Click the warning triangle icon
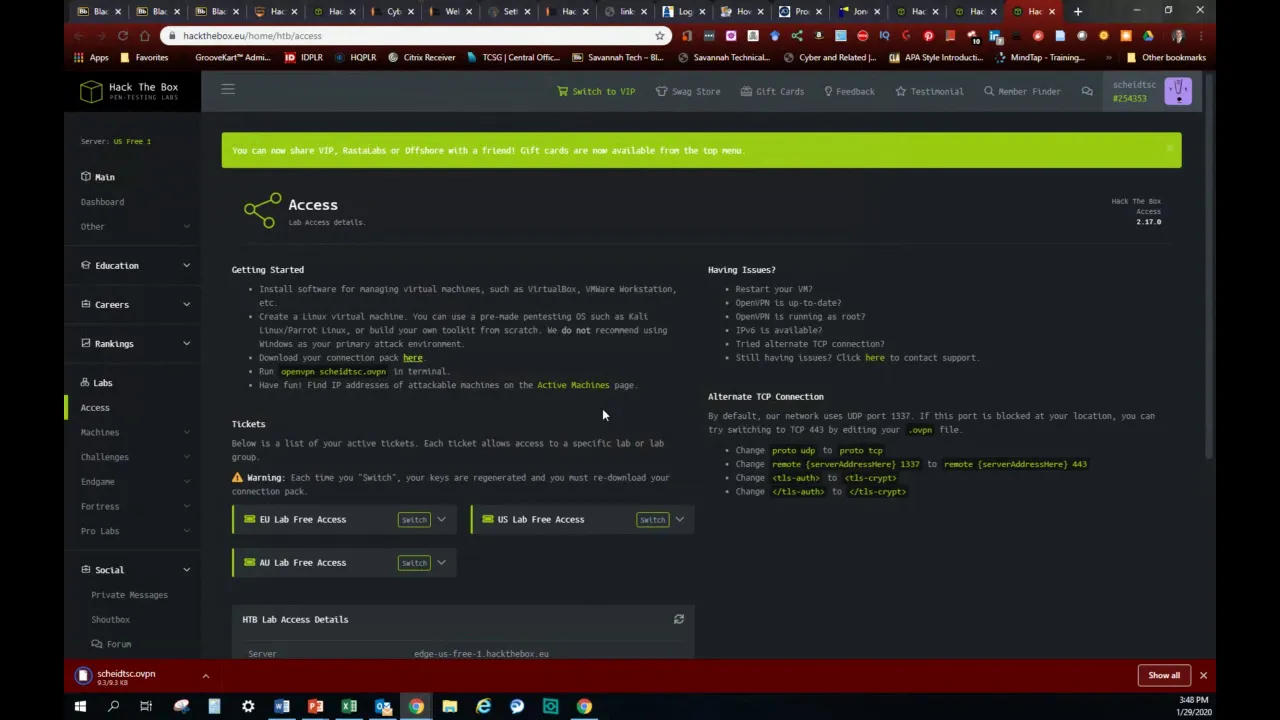The width and height of the screenshot is (1280, 720). (237, 477)
